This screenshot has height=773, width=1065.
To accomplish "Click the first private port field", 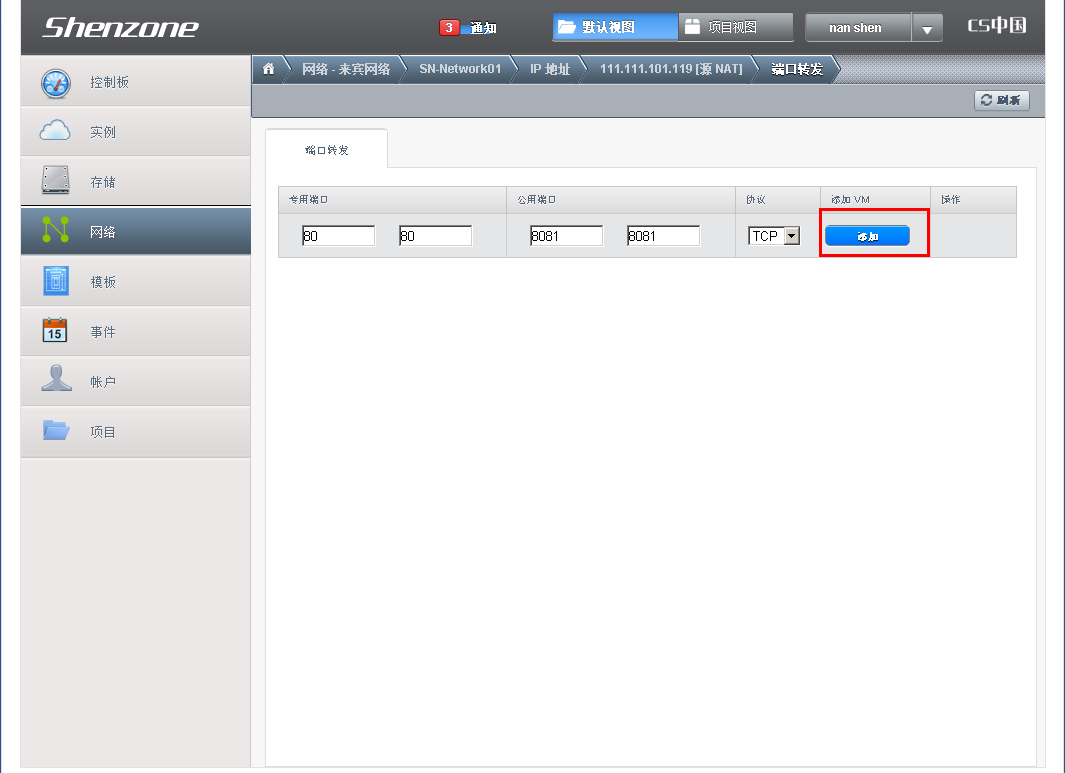I will (x=338, y=236).
